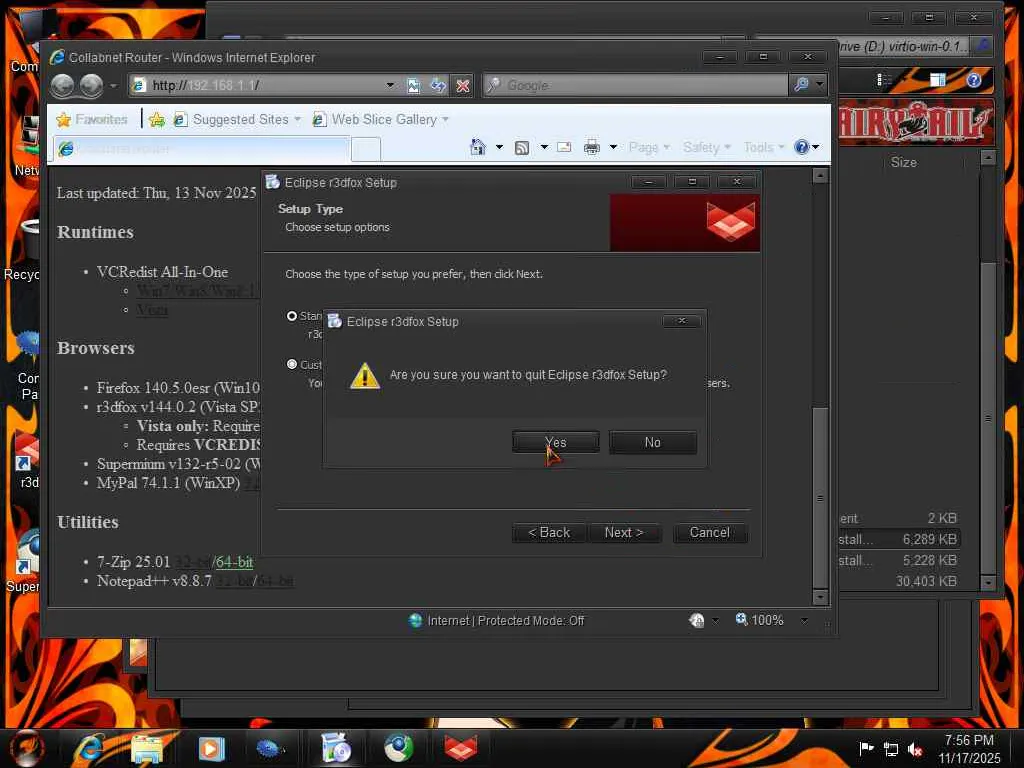Open Explorer window help question icon
Viewport: 1024px width, 768px height.
[x=974, y=80]
